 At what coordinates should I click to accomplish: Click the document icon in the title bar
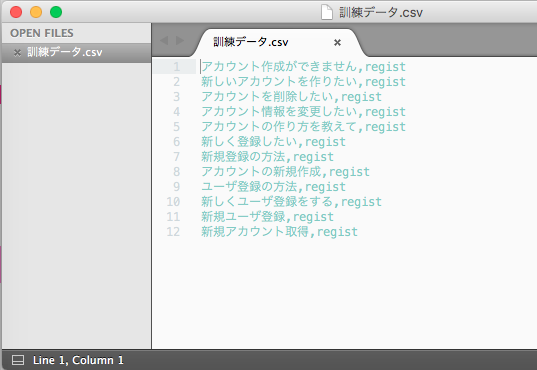[x=327, y=12]
